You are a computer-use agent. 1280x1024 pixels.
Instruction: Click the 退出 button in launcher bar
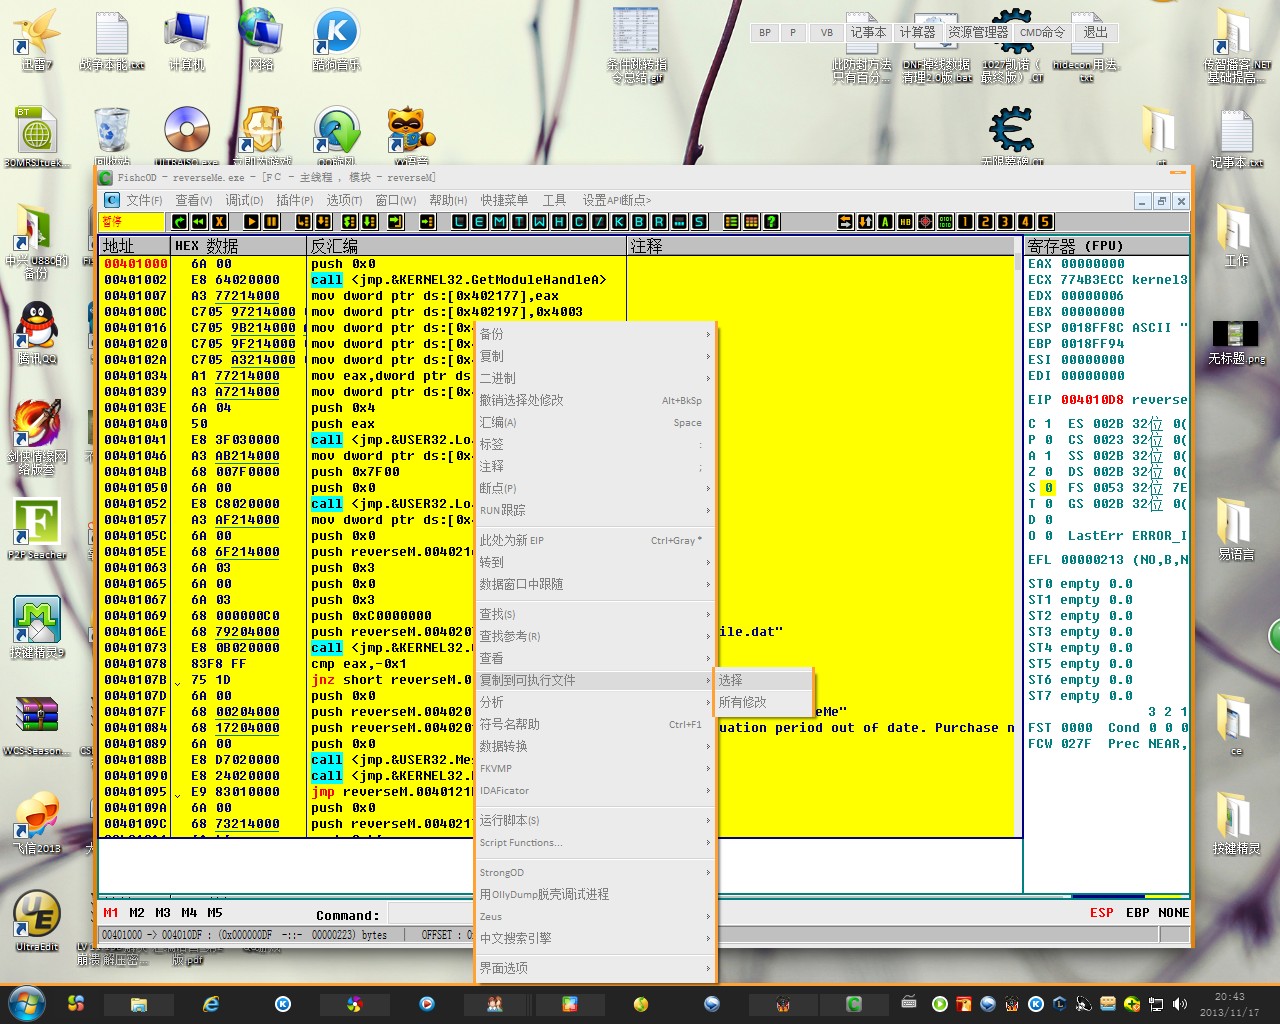point(1095,32)
